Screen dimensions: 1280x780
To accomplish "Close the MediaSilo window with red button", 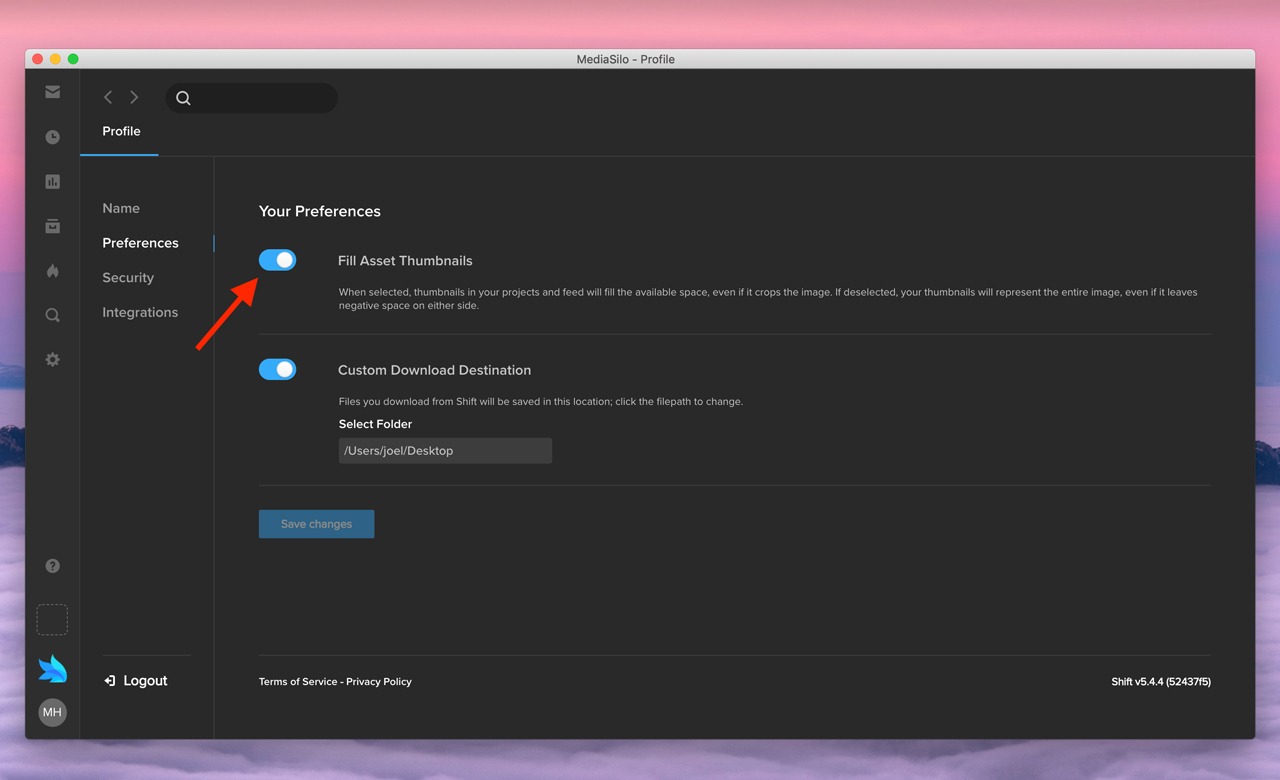I will click(38, 59).
